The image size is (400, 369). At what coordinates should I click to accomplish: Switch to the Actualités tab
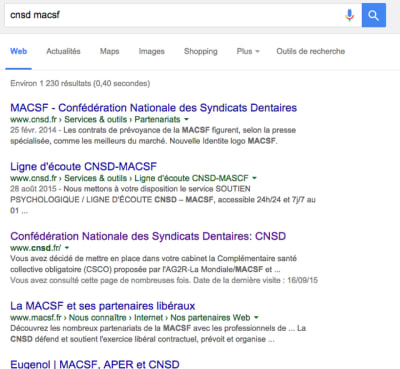click(x=63, y=51)
